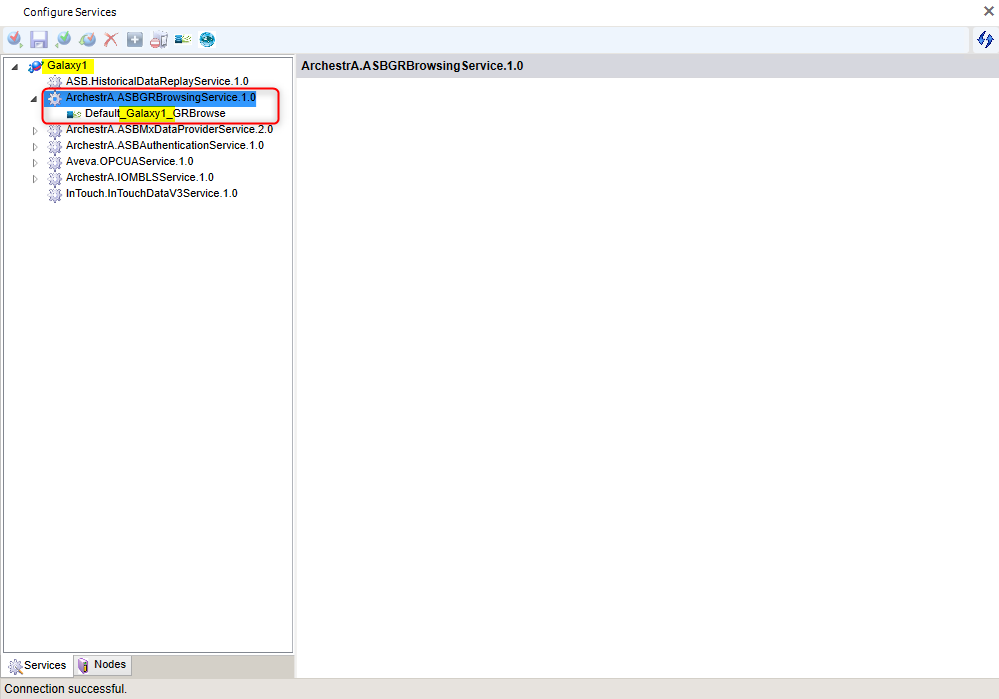Image resolution: width=999 pixels, height=699 pixels.
Task: Click gear icon beside ASB.HistoricalDataReplayService.1.0
Action: pyautogui.click(x=55, y=82)
